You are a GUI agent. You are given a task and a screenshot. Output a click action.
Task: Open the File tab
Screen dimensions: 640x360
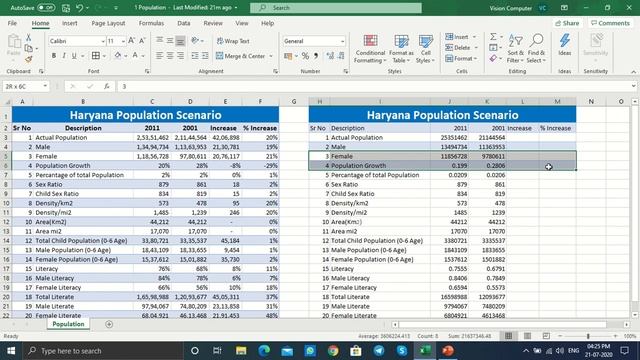(x=12, y=23)
